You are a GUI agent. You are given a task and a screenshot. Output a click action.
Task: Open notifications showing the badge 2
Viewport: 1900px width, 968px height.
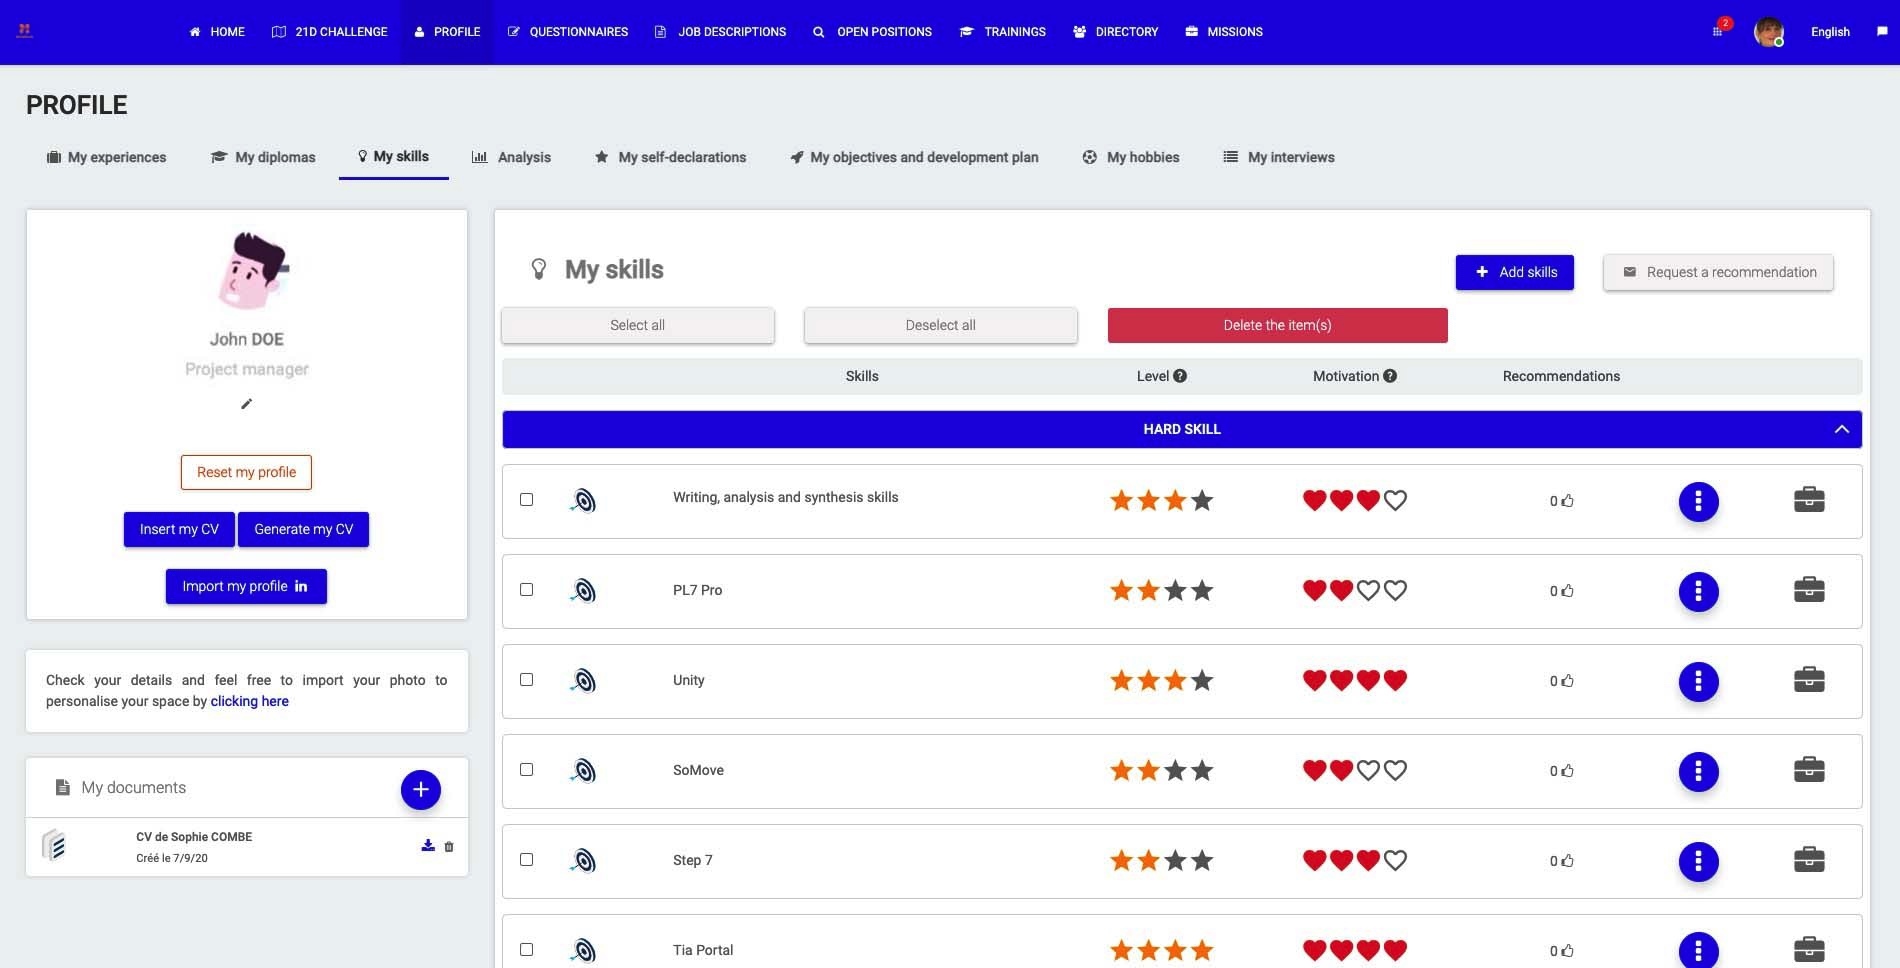point(1718,31)
